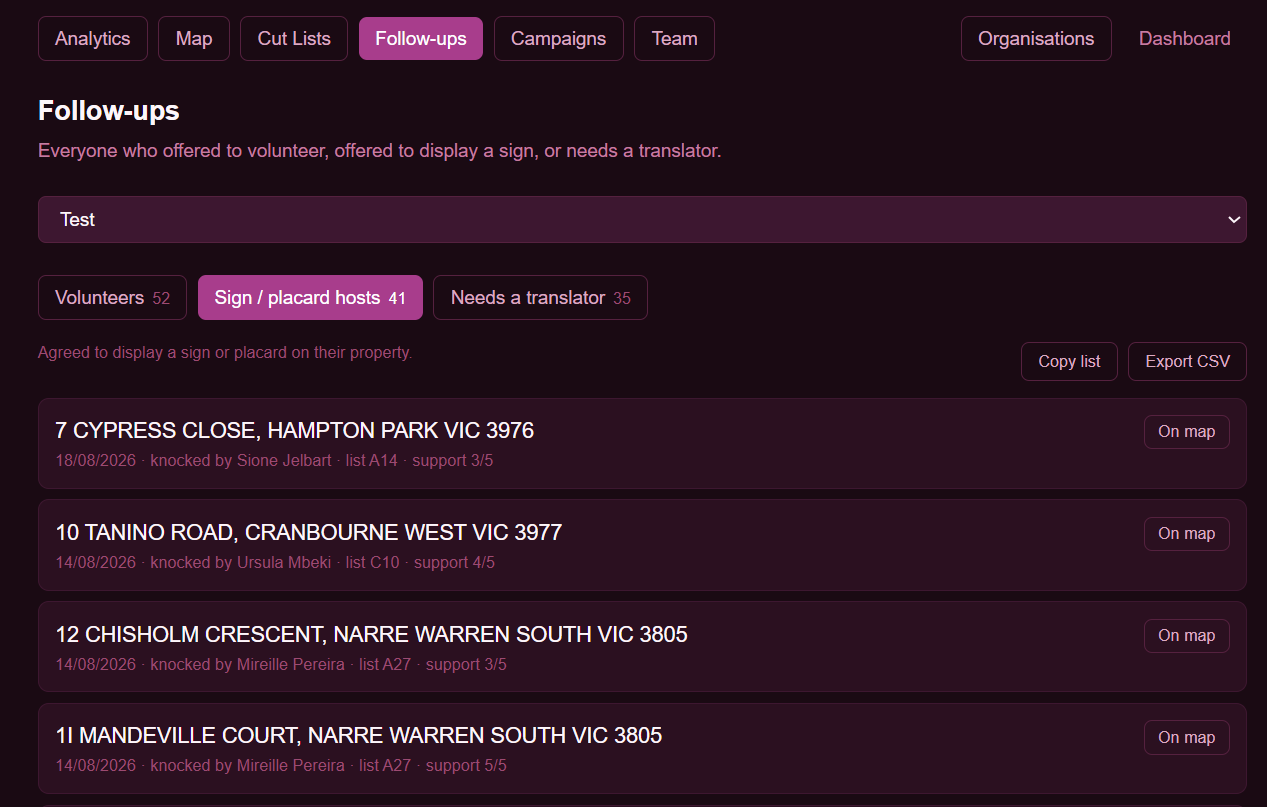Select Sign / placard hosts filter
The width and height of the screenshot is (1267, 807).
point(310,298)
